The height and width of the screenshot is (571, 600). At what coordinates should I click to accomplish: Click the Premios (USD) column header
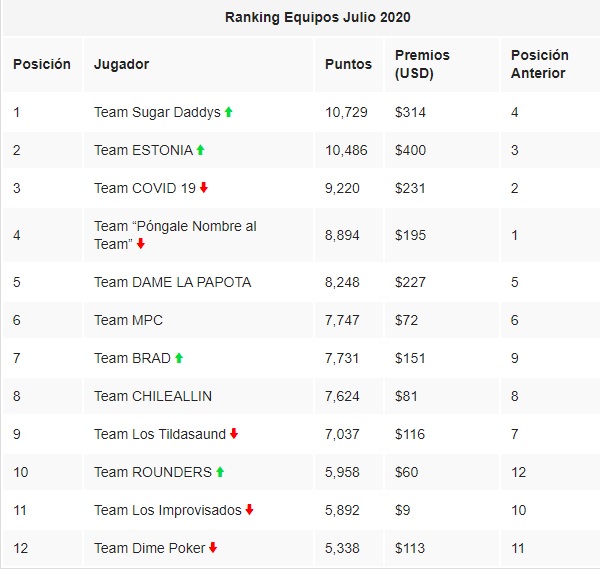(422, 64)
